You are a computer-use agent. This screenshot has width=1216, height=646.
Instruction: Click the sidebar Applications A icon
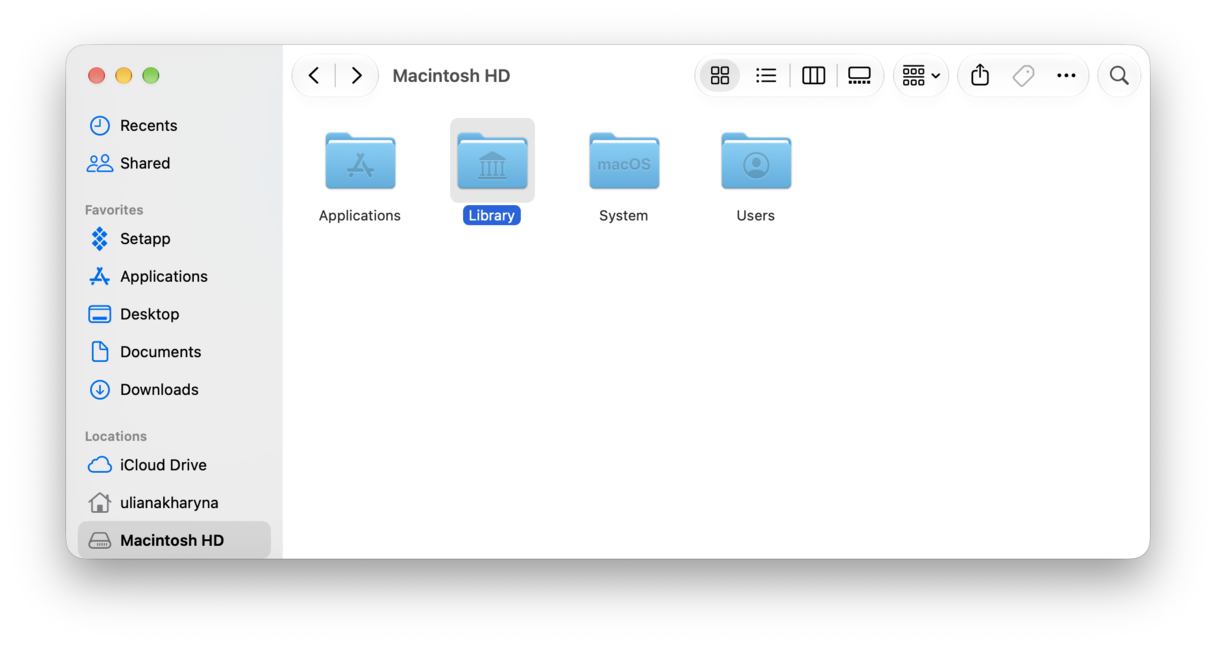click(100, 277)
